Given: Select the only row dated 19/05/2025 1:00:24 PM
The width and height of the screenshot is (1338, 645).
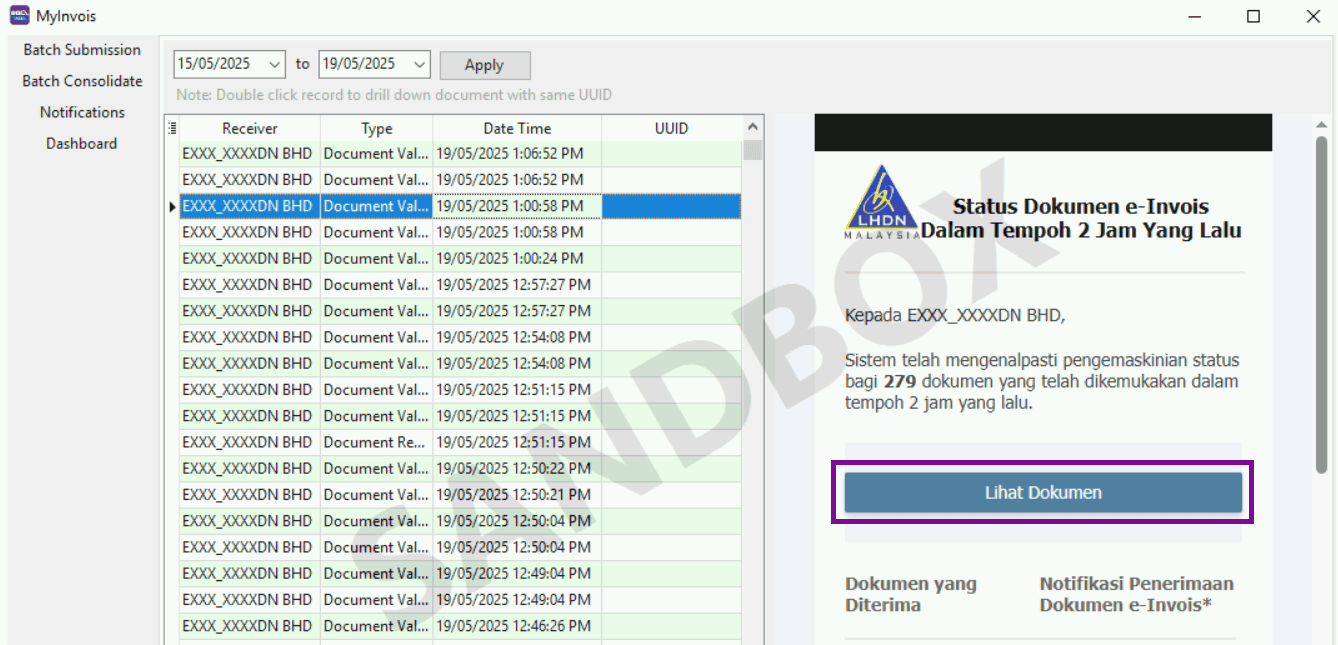Looking at the screenshot, I should coord(460,258).
